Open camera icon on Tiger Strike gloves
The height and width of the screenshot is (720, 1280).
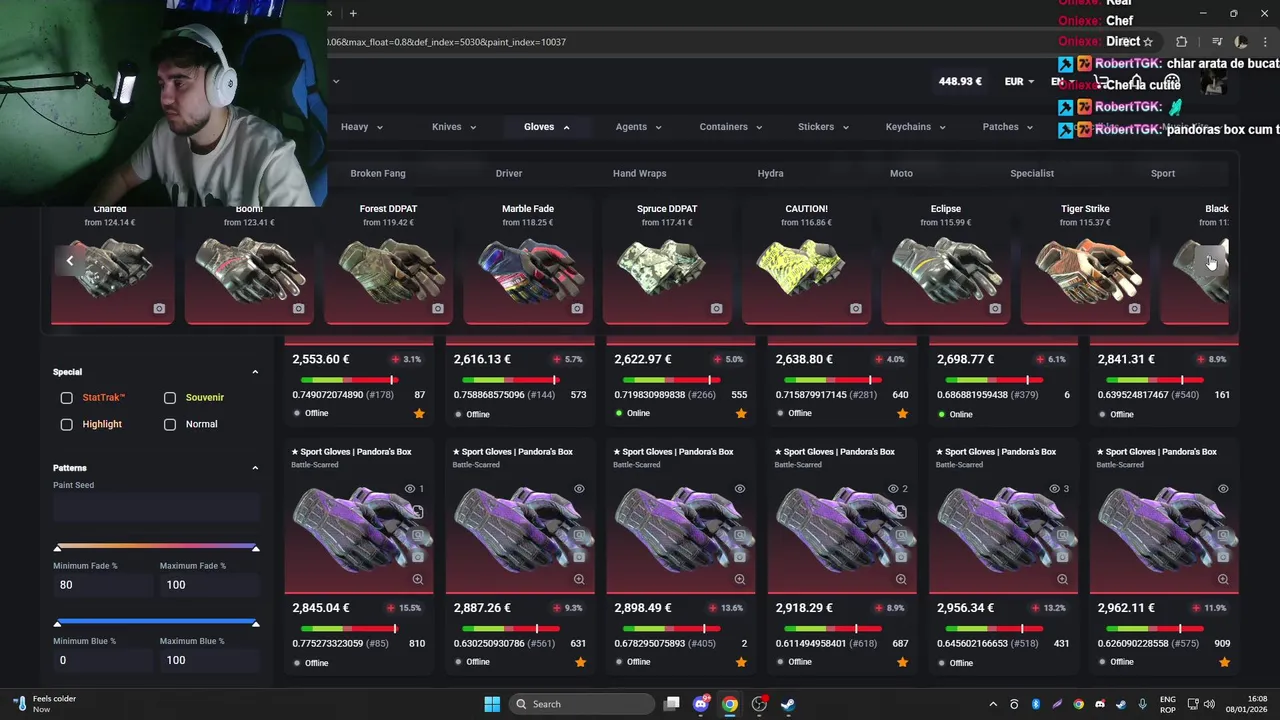tap(1134, 309)
